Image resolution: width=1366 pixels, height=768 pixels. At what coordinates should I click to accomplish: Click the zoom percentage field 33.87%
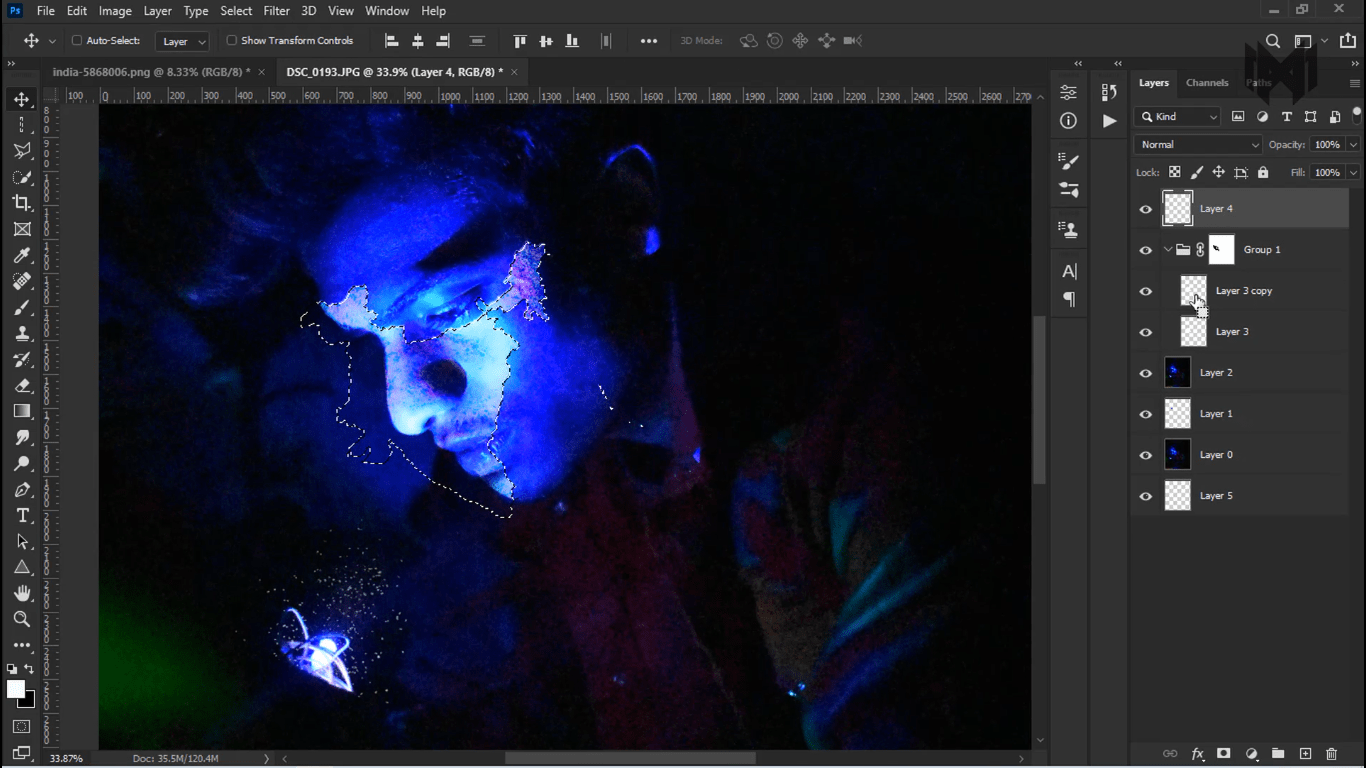pyautogui.click(x=66, y=759)
